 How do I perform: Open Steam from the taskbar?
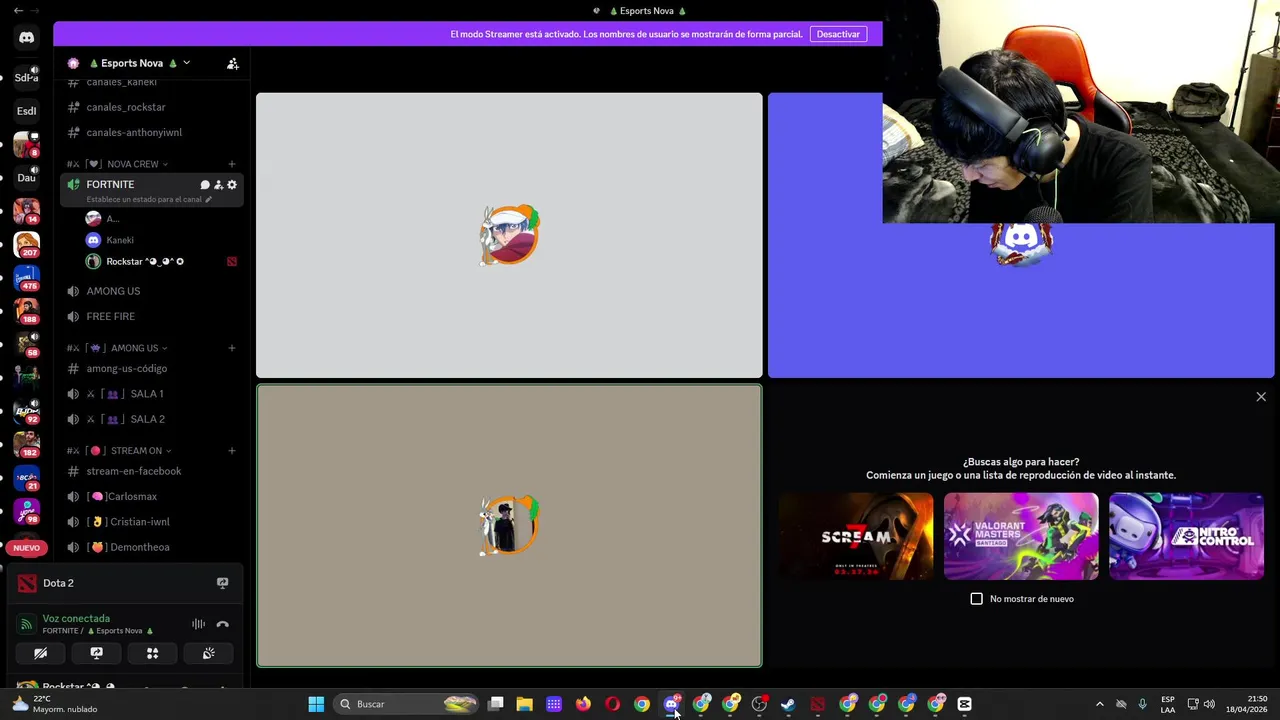coord(788,704)
